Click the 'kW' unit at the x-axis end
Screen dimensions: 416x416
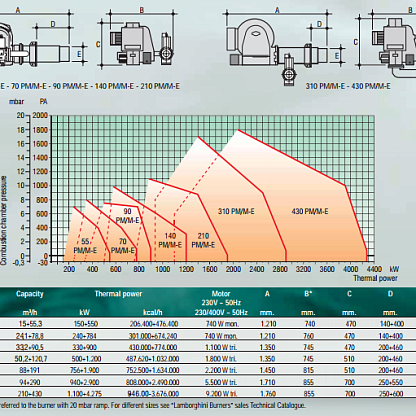(394, 269)
